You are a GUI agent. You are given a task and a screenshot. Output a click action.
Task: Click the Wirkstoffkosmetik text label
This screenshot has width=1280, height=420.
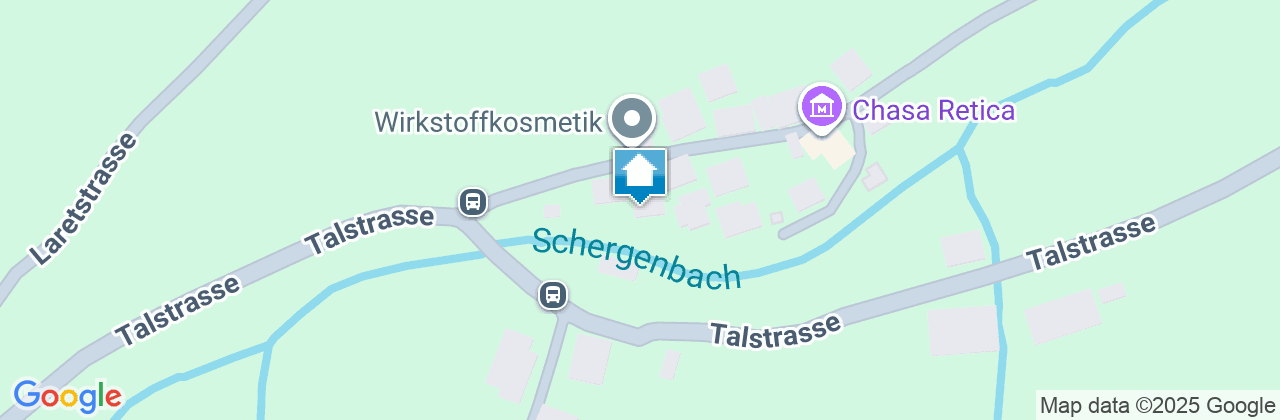tap(488, 122)
